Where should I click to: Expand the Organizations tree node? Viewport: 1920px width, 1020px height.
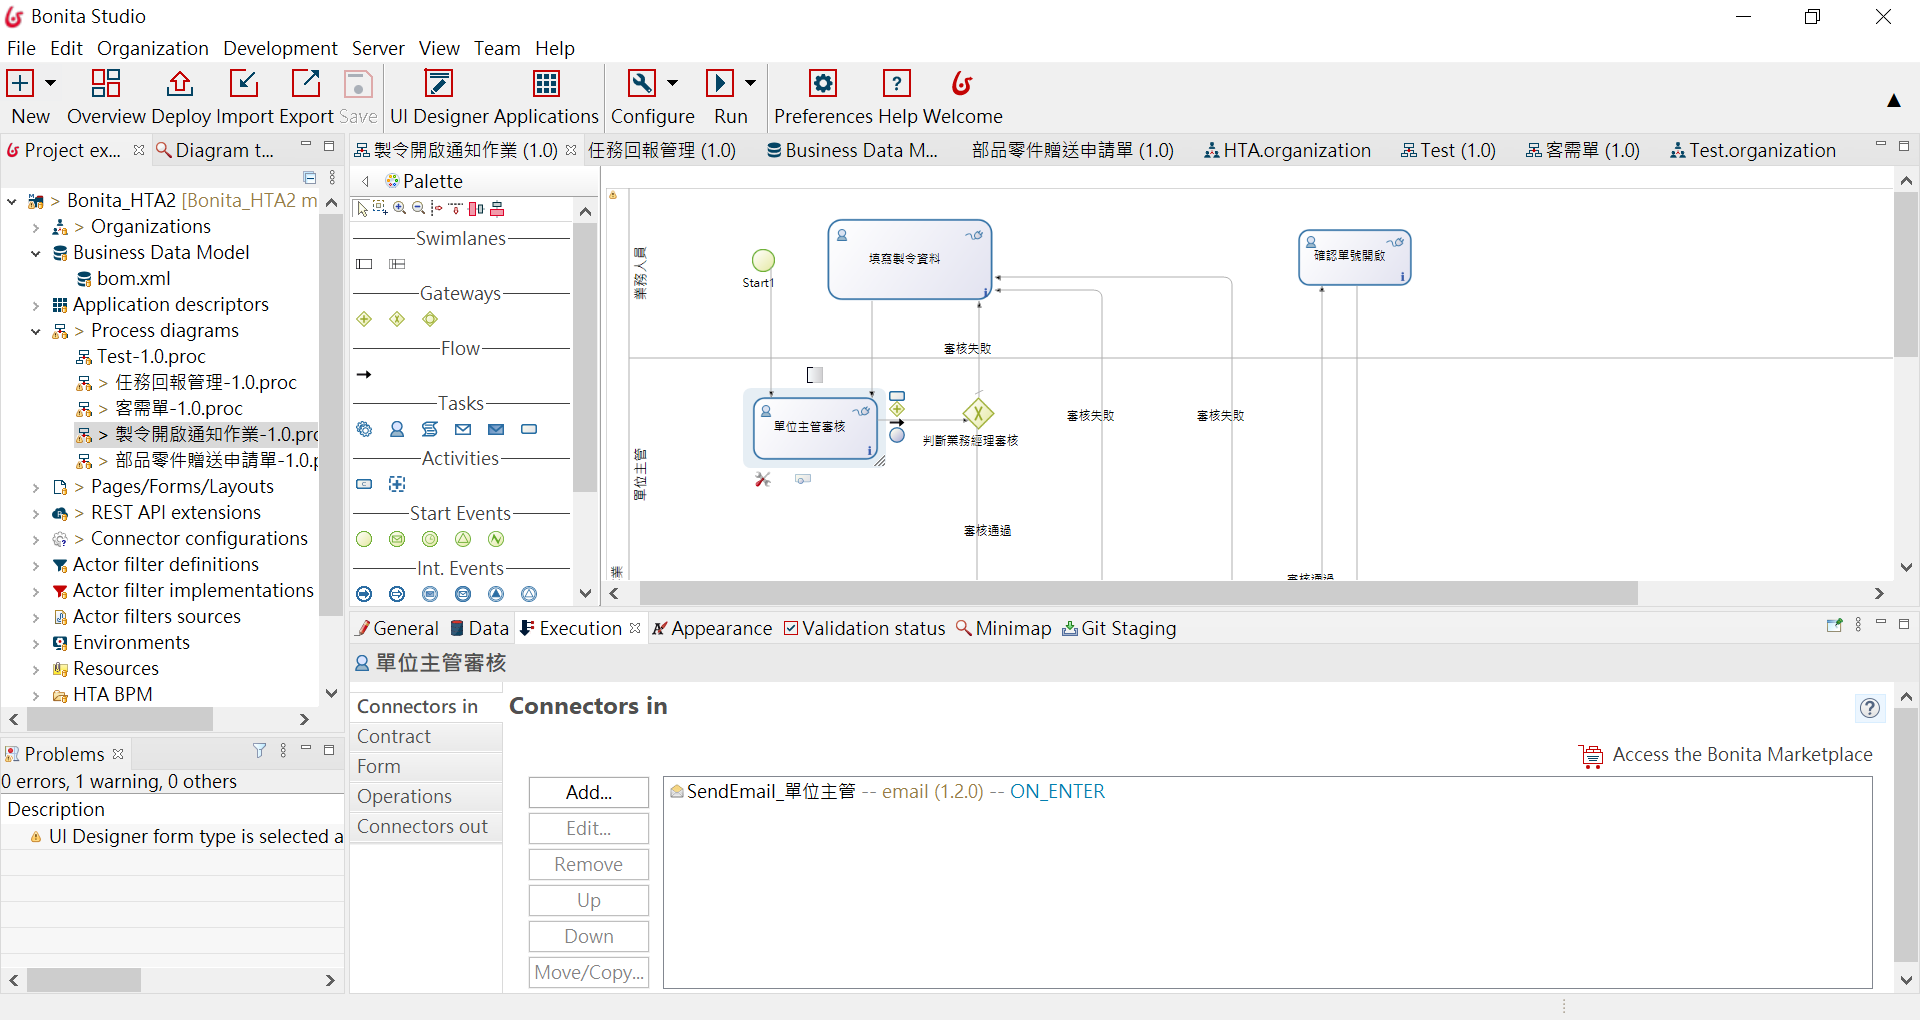coord(36,227)
